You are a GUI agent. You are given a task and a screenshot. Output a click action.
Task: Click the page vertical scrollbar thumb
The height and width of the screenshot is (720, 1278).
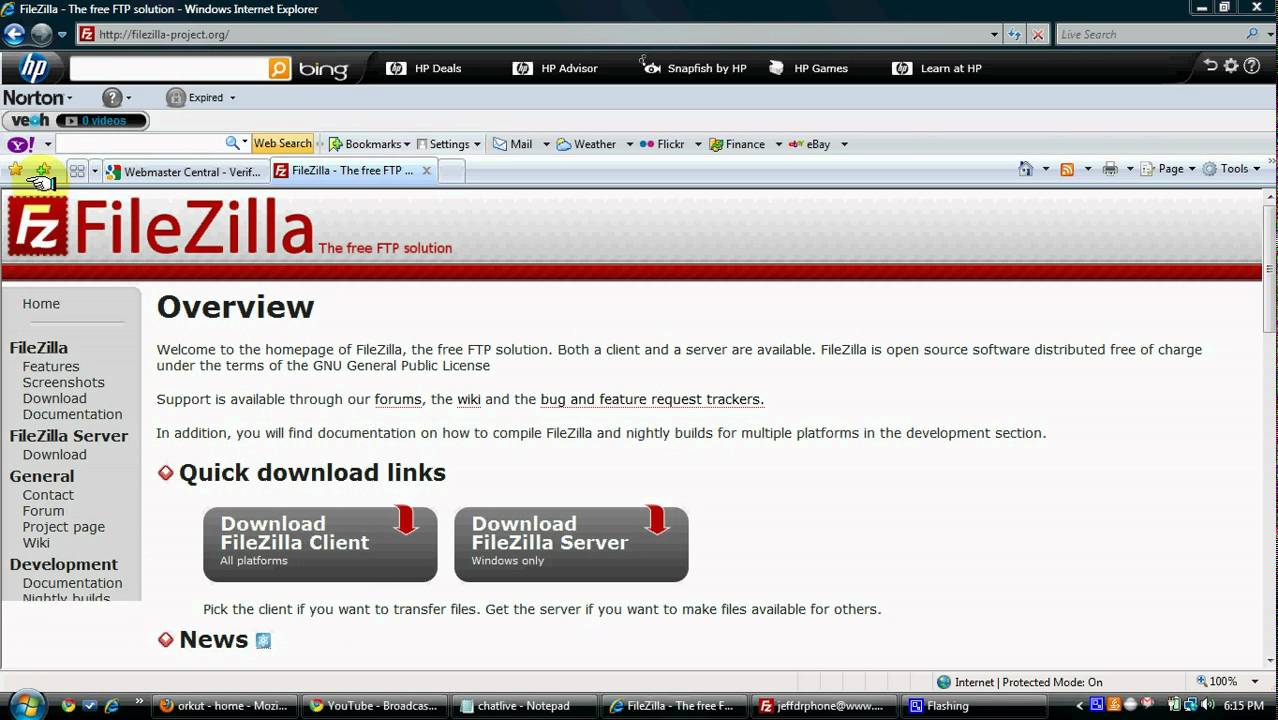(x=1269, y=270)
